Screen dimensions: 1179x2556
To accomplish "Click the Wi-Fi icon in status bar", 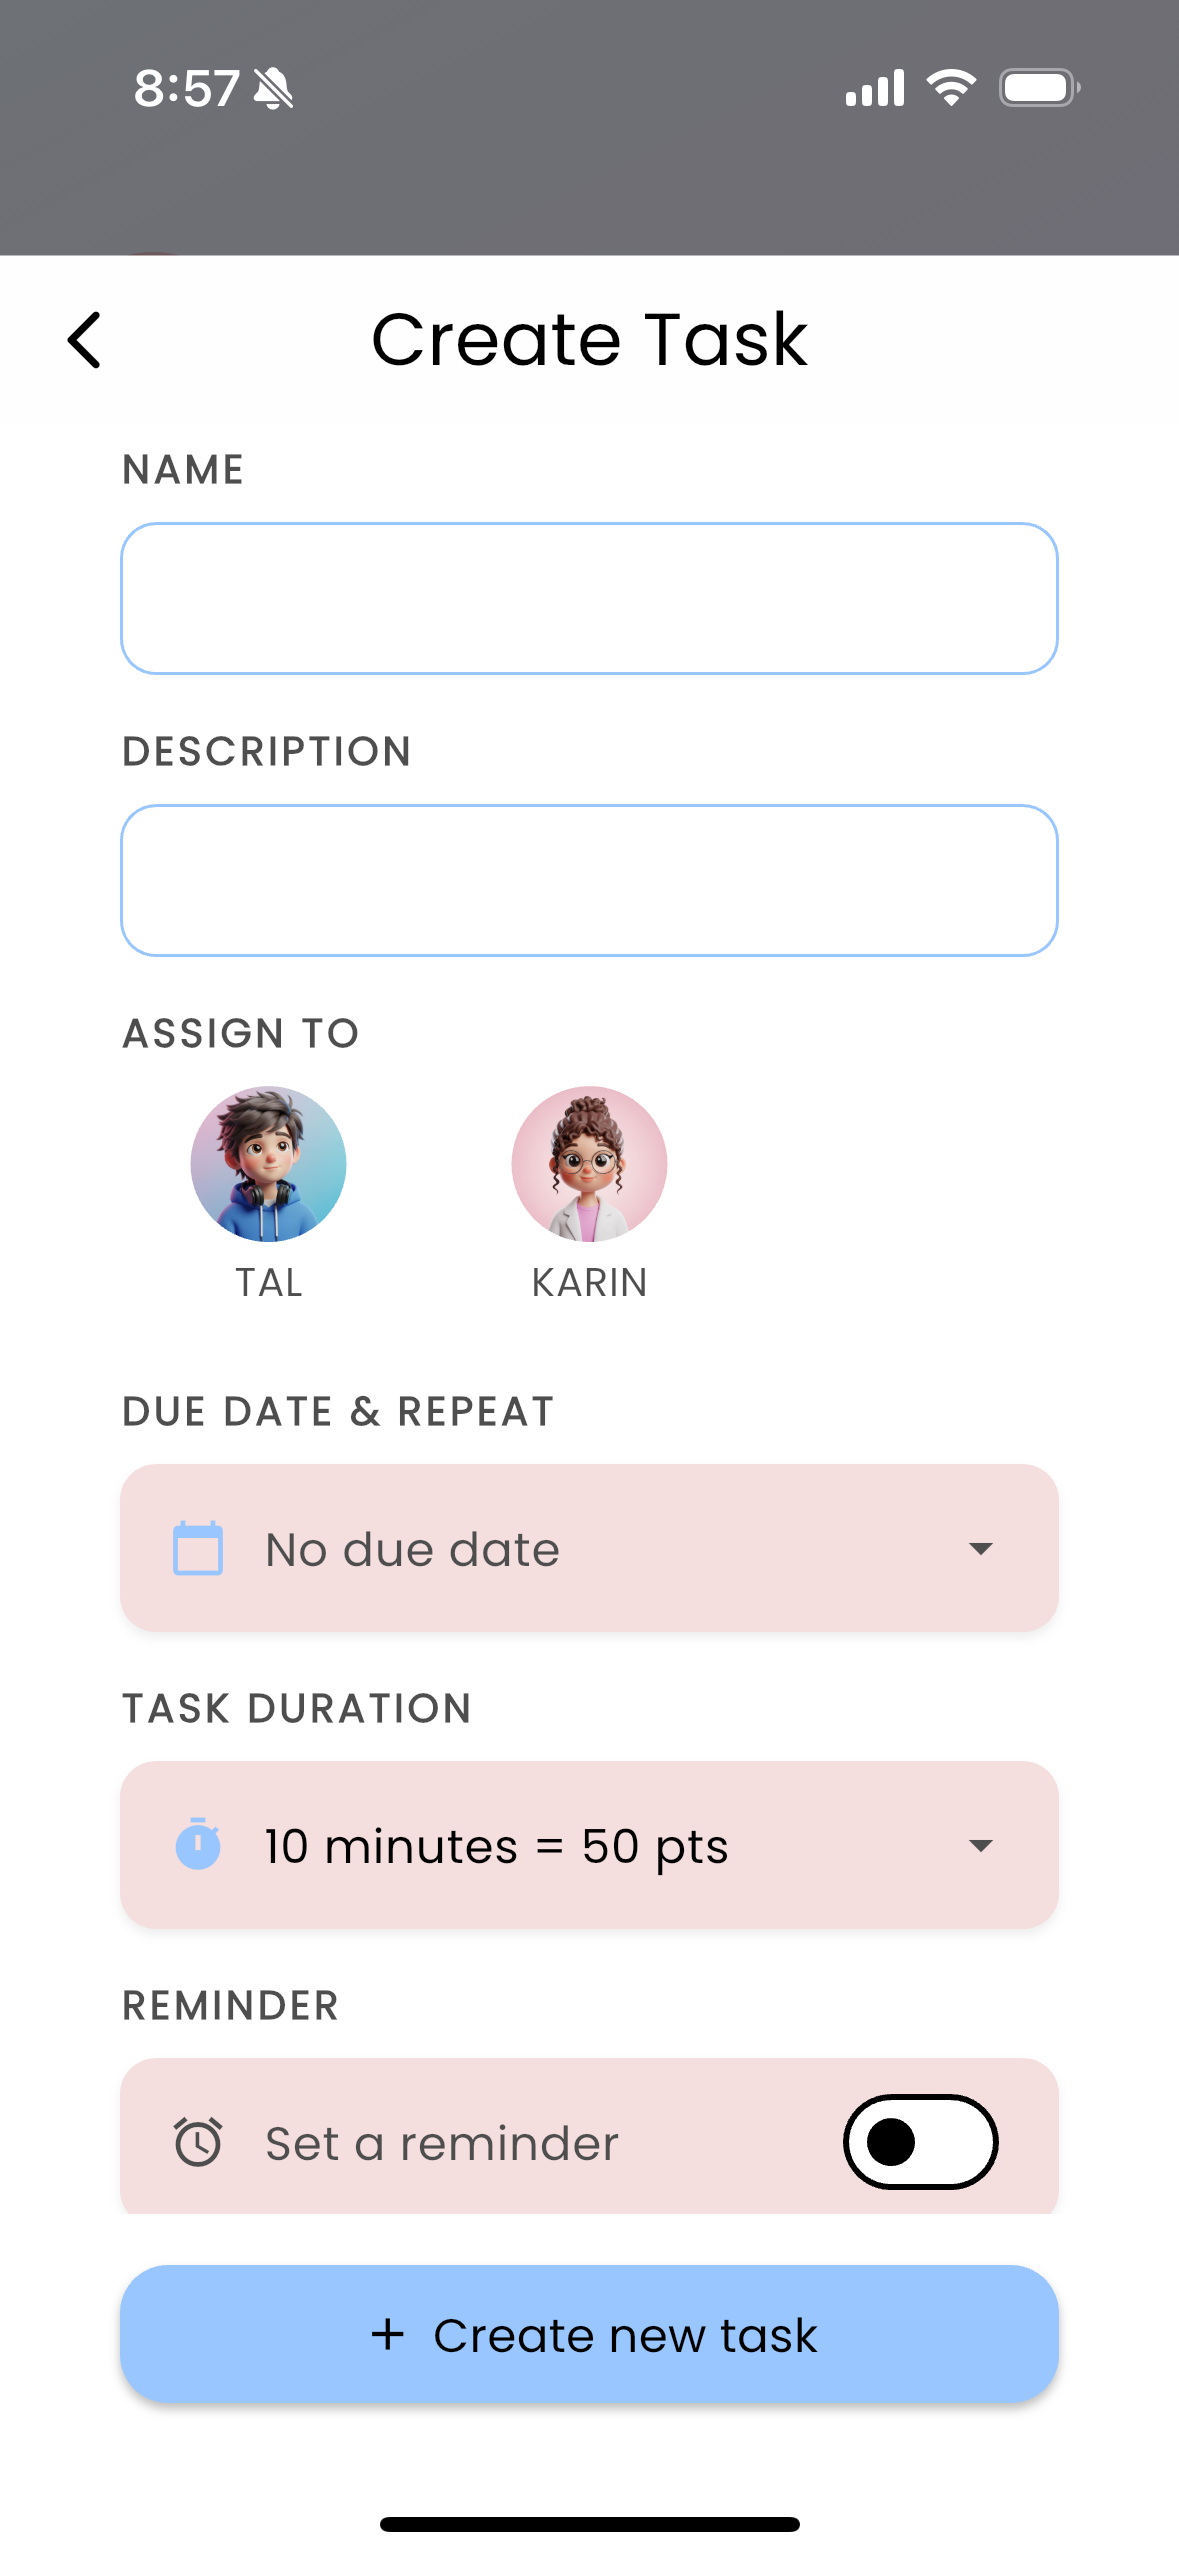I will pos(950,87).
